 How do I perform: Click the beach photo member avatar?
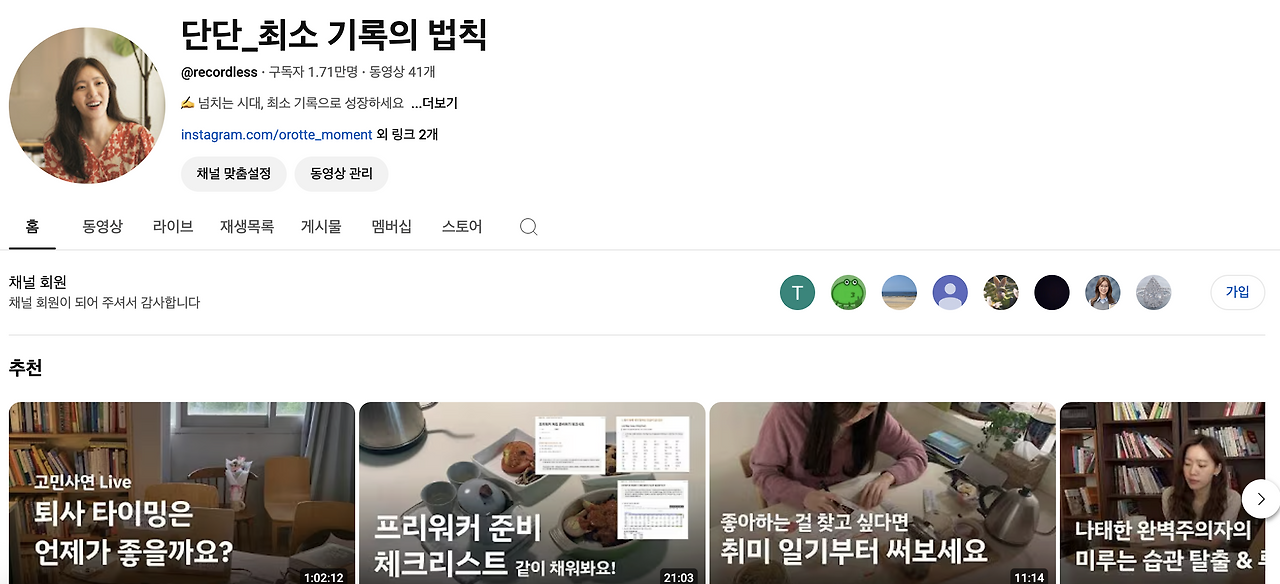tap(899, 293)
